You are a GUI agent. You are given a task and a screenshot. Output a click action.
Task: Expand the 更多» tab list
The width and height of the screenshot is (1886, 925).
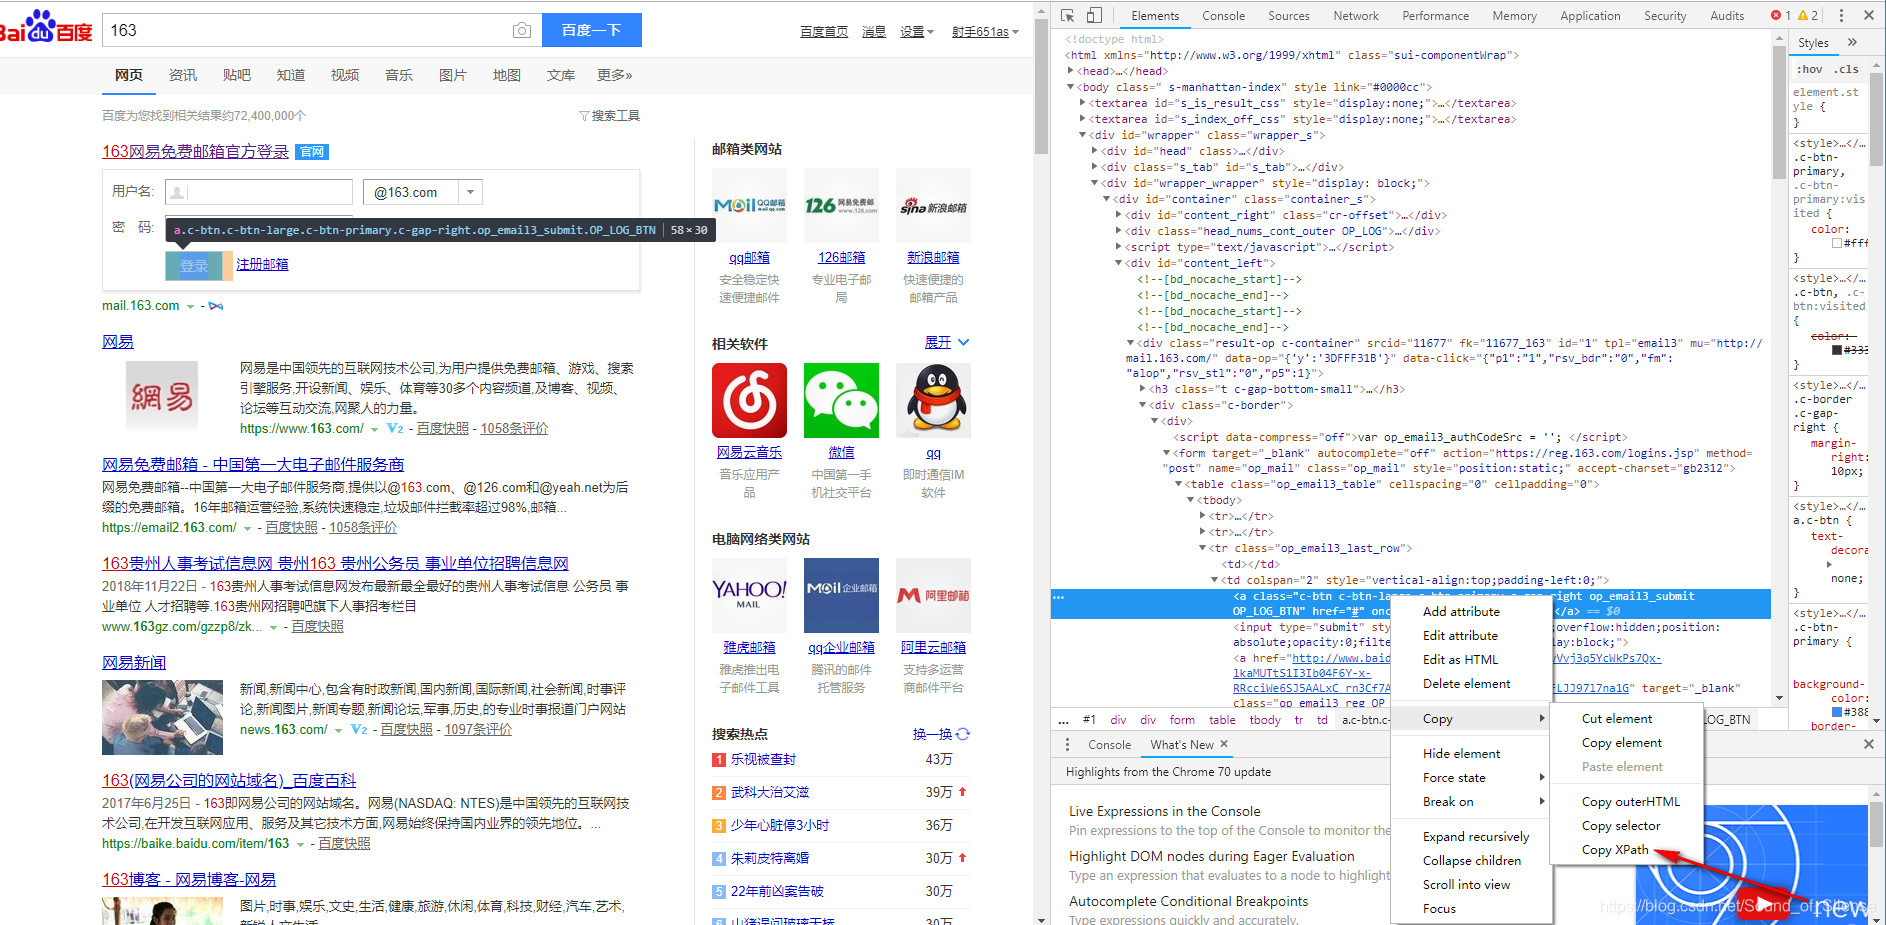(614, 75)
